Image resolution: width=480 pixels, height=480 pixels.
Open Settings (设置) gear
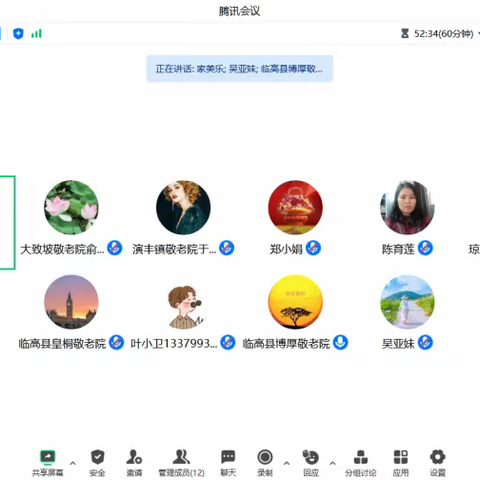coord(437,462)
